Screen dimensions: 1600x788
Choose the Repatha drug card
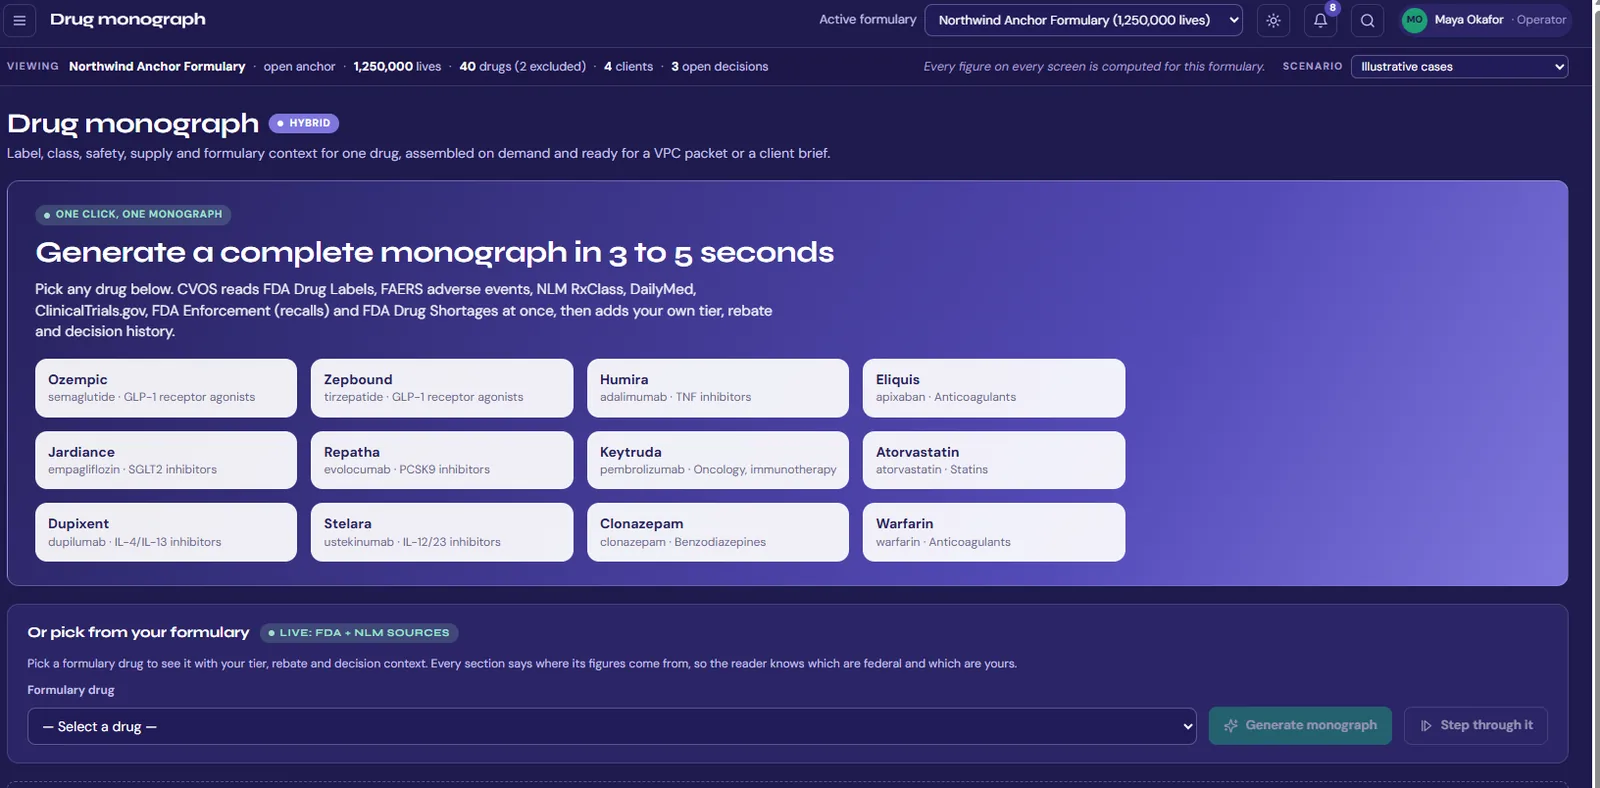[442, 460]
